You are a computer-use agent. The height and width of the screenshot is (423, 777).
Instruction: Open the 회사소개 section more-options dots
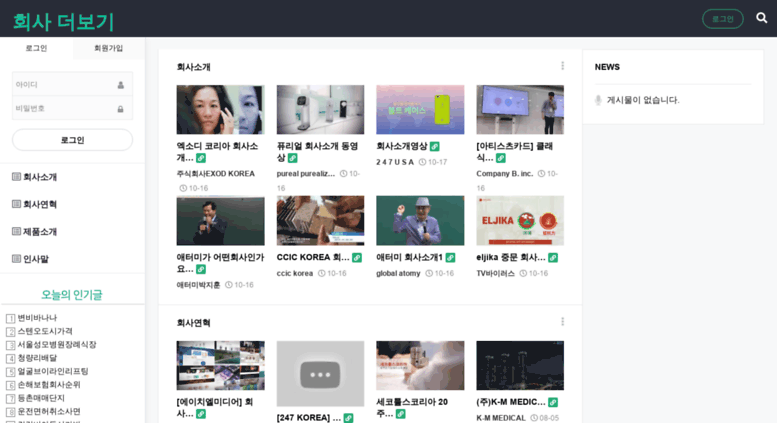[x=562, y=66]
